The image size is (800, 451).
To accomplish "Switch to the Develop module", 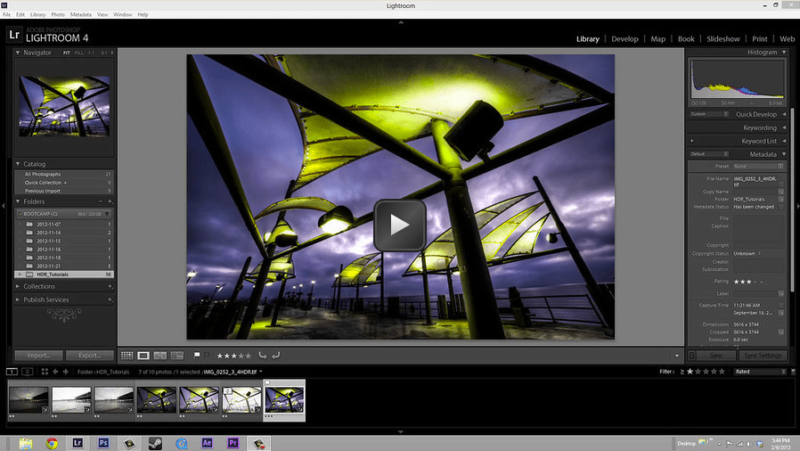I will pyautogui.click(x=624, y=39).
